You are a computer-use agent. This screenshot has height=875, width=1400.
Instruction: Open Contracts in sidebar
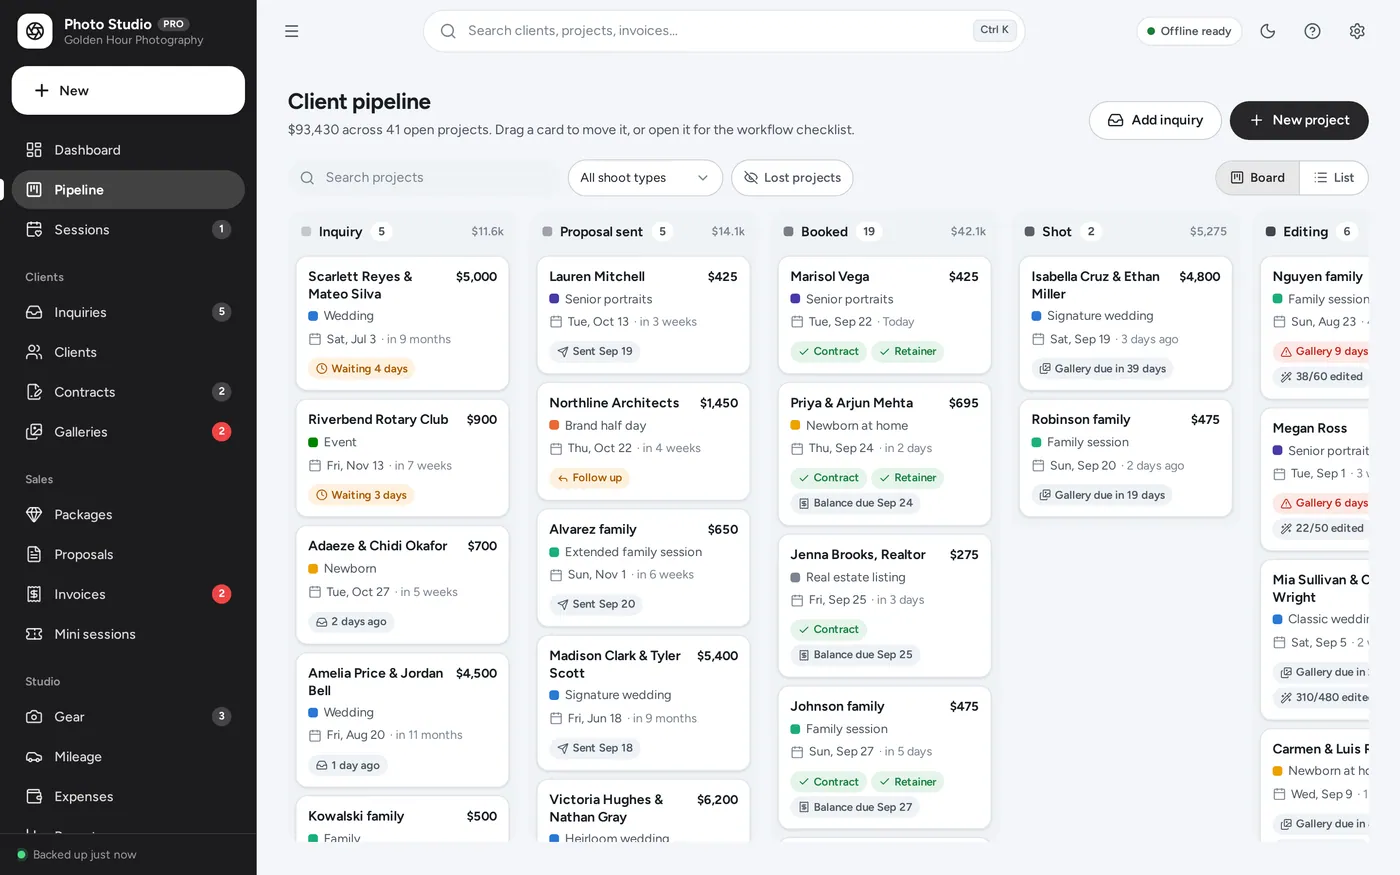tap(128, 392)
